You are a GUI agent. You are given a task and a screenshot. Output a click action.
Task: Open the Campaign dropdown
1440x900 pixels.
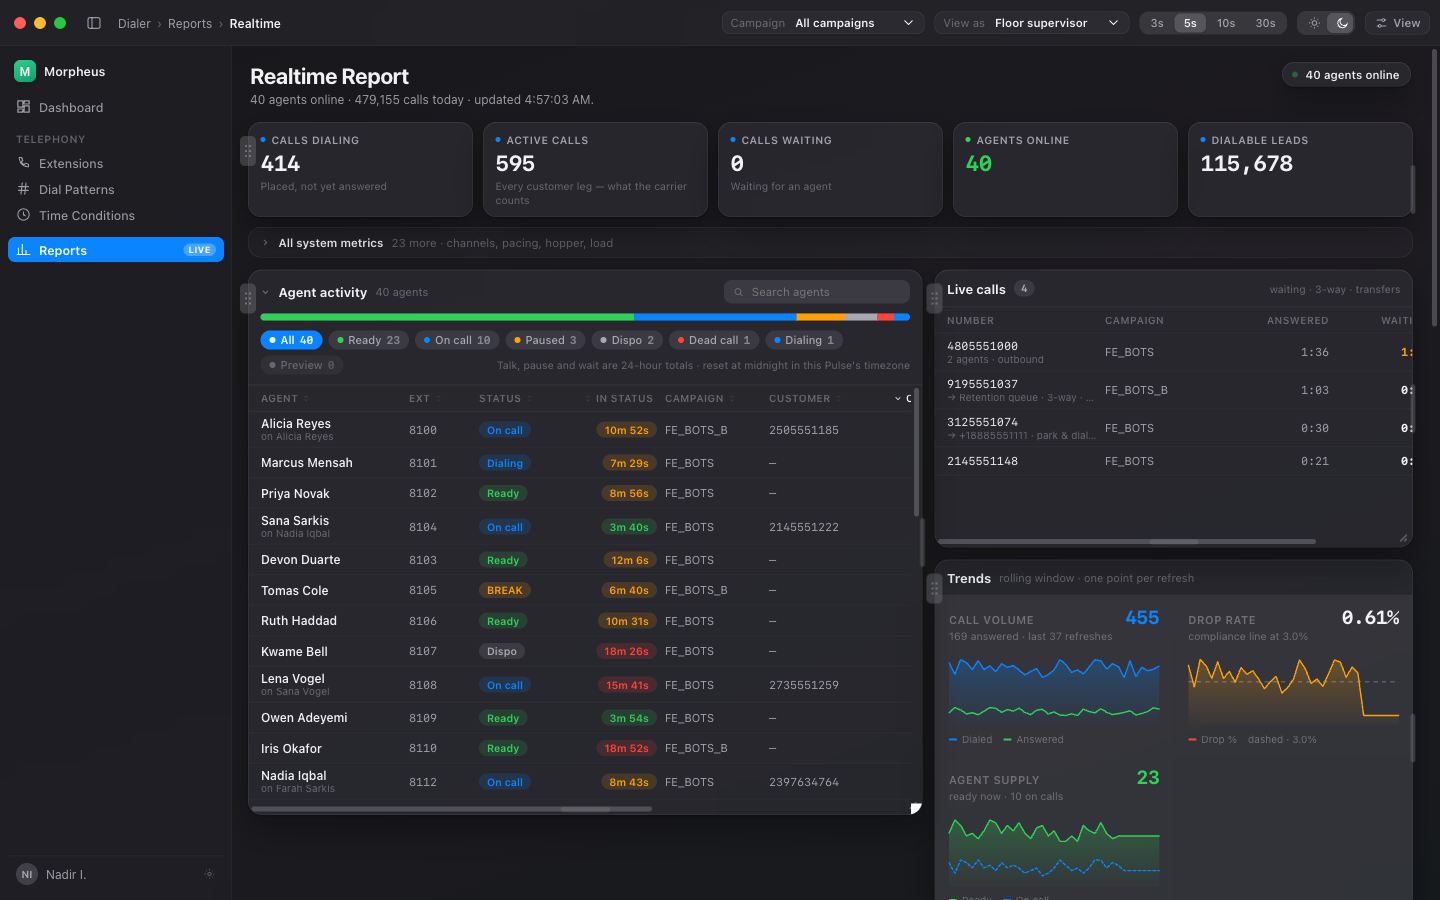[822, 23]
